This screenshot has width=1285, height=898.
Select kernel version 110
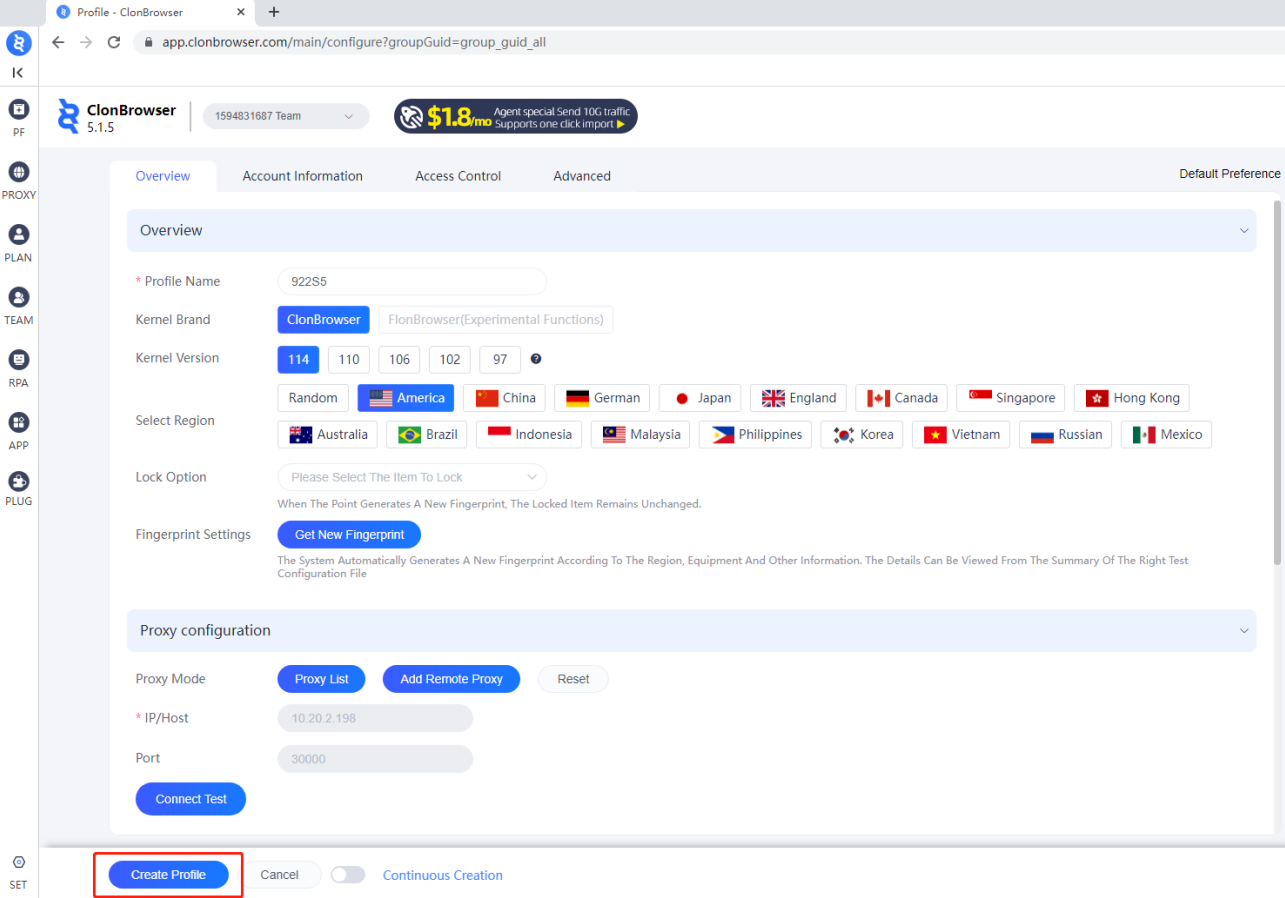(349, 360)
